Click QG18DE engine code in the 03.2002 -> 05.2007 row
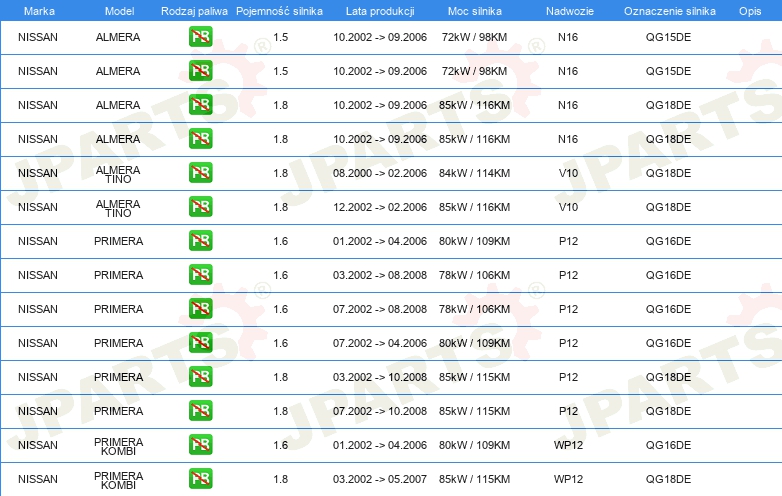Image resolution: width=782 pixels, height=496 pixels. coord(668,479)
